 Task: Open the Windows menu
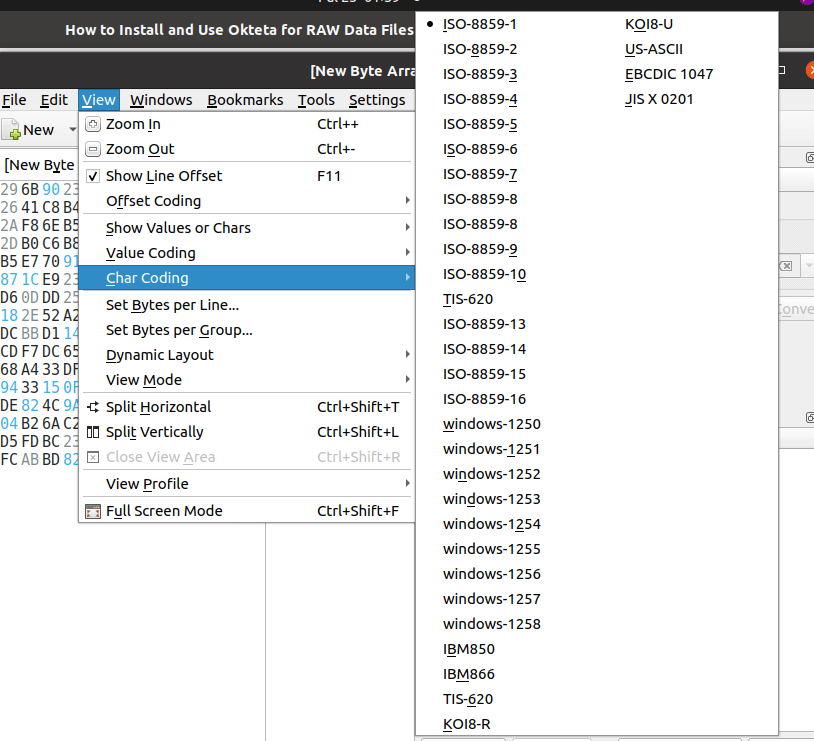(161, 100)
